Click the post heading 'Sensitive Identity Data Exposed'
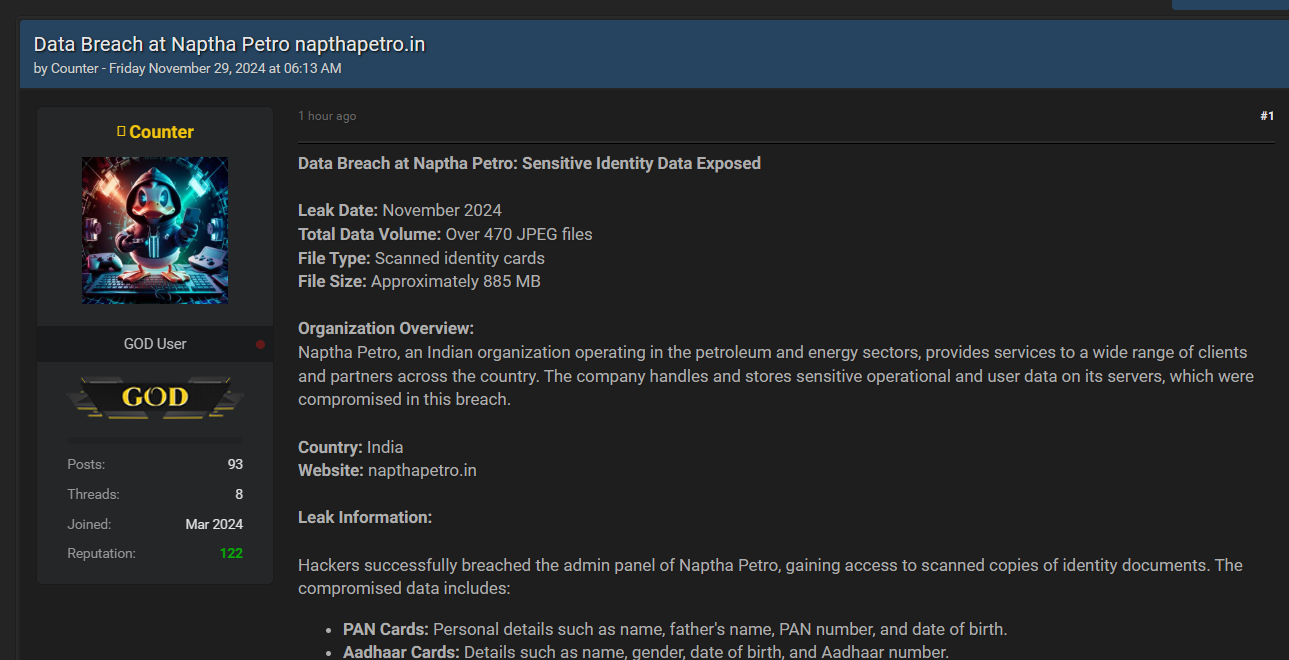This screenshot has width=1289, height=660. [x=641, y=163]
